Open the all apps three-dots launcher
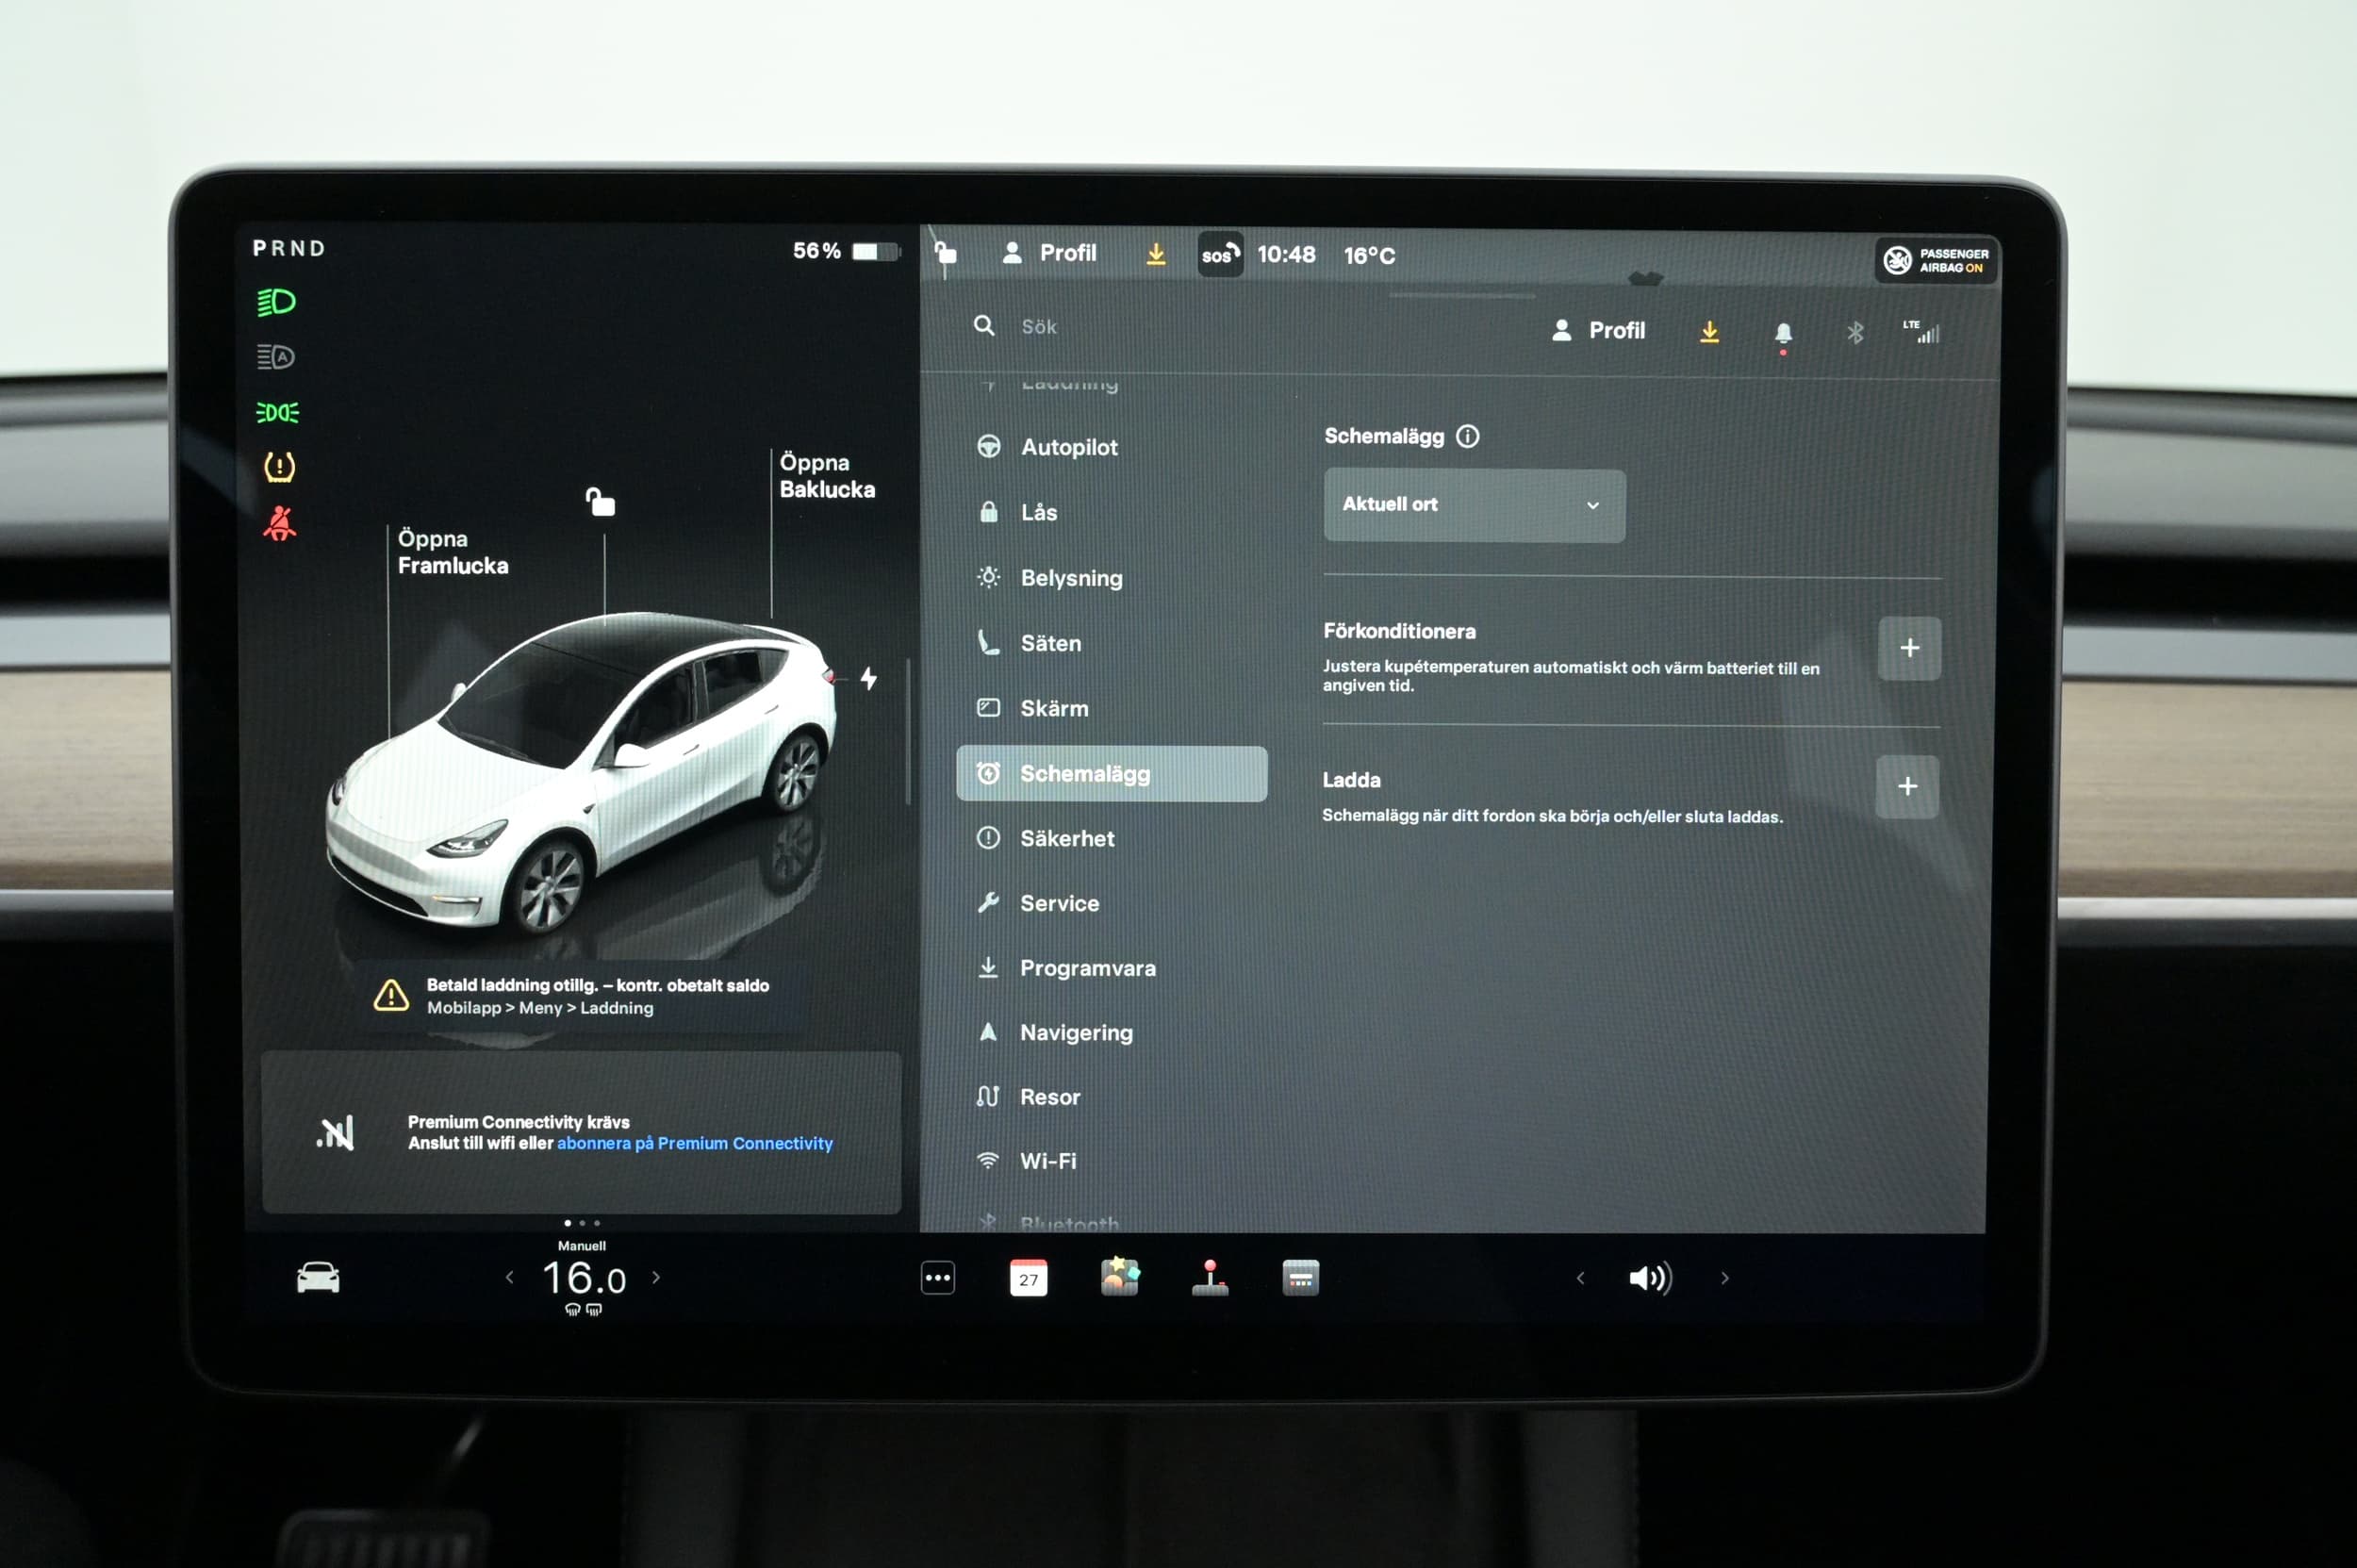 pyautogui.click(x=937, y=1278)
